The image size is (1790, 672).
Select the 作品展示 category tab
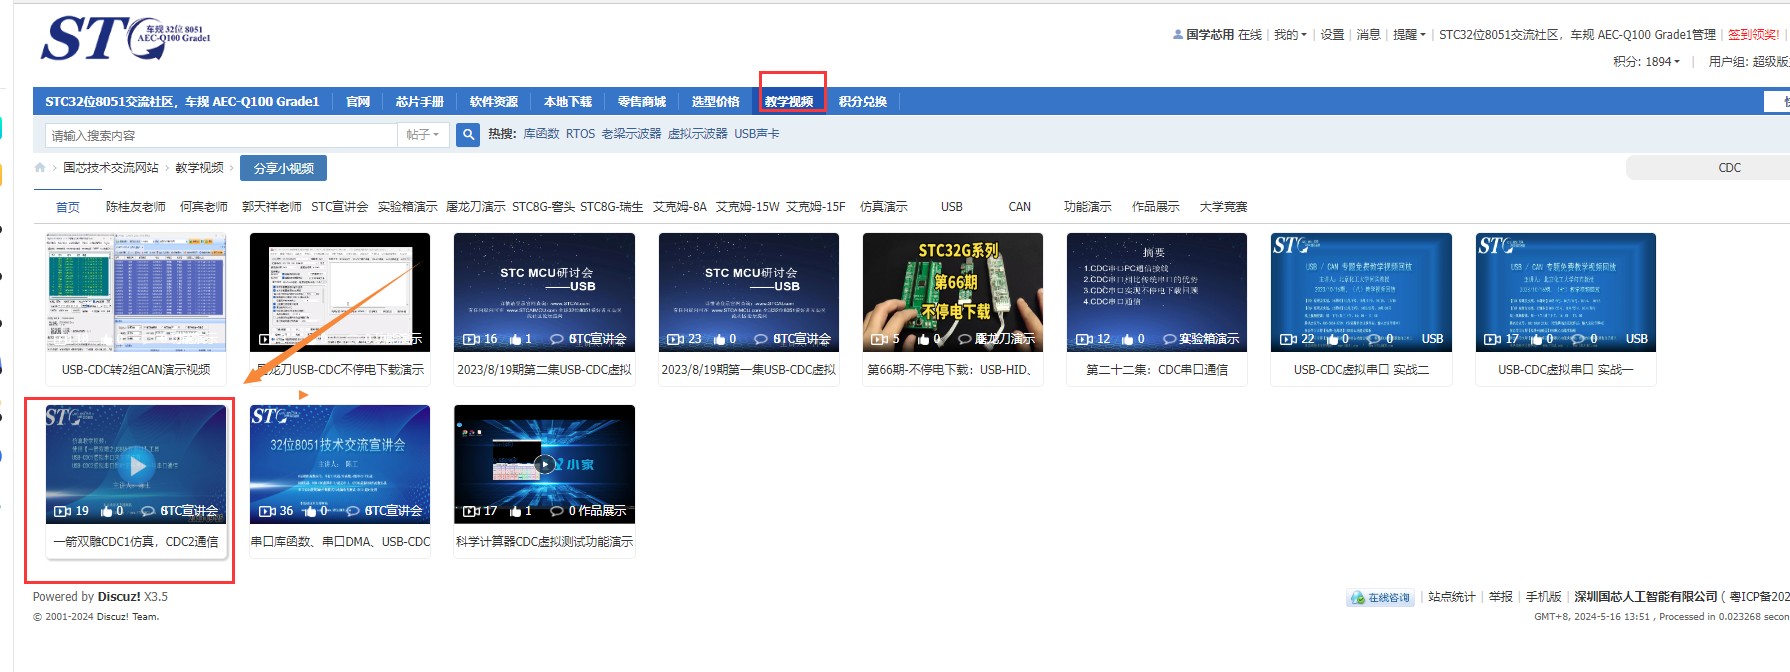point(1156,207)
